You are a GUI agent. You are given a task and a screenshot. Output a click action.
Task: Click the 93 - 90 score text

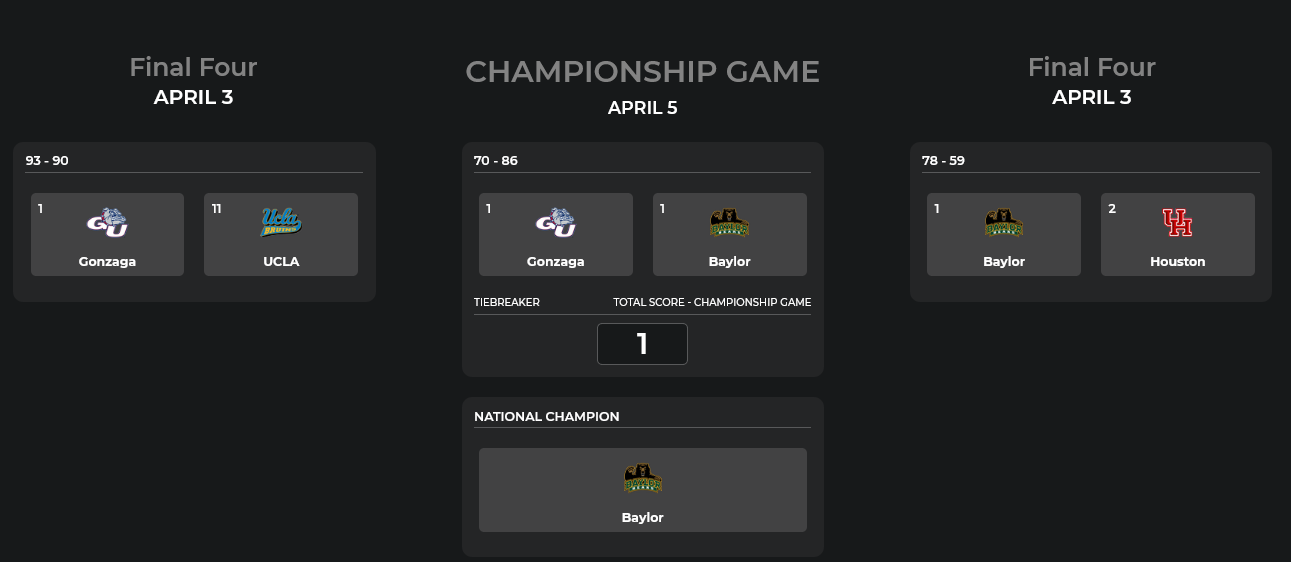click(x=47, y=160)
